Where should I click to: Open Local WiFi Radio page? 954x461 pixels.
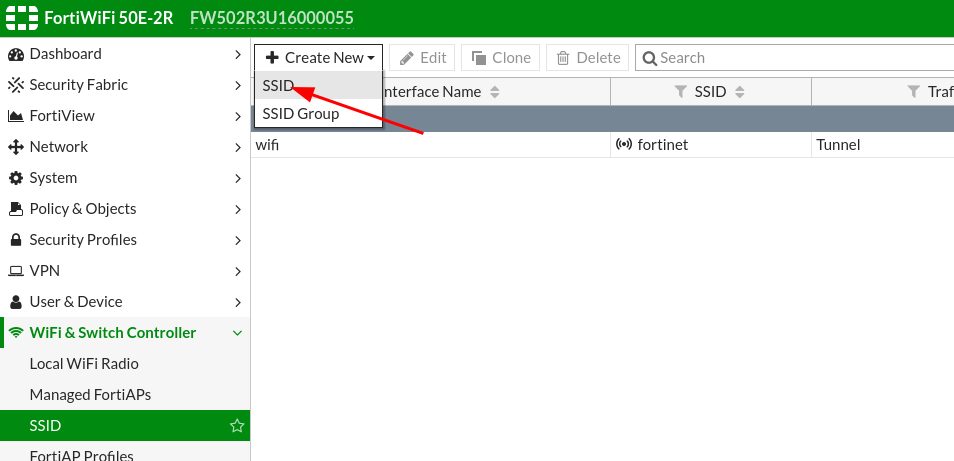pyautogui.click(x=84, y=364)
